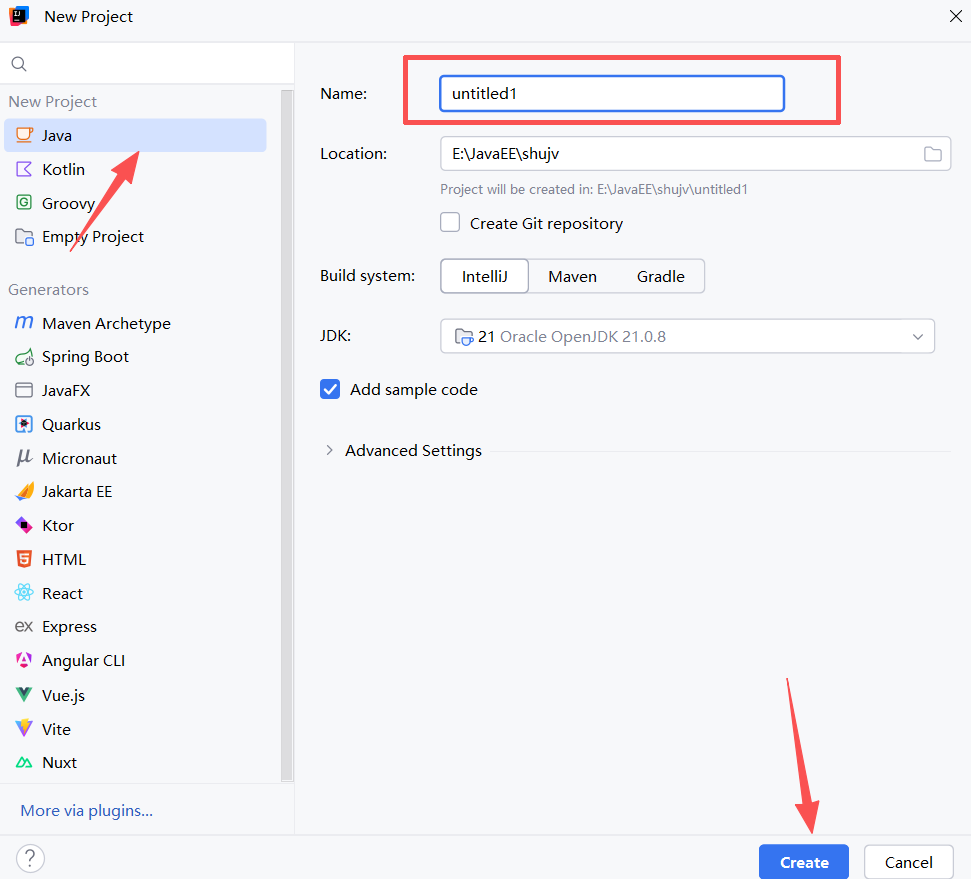971x879 pixels.
Task: Click the Spring Boot leaf icon
Action: pyautogui.click(x=24, y=357)
